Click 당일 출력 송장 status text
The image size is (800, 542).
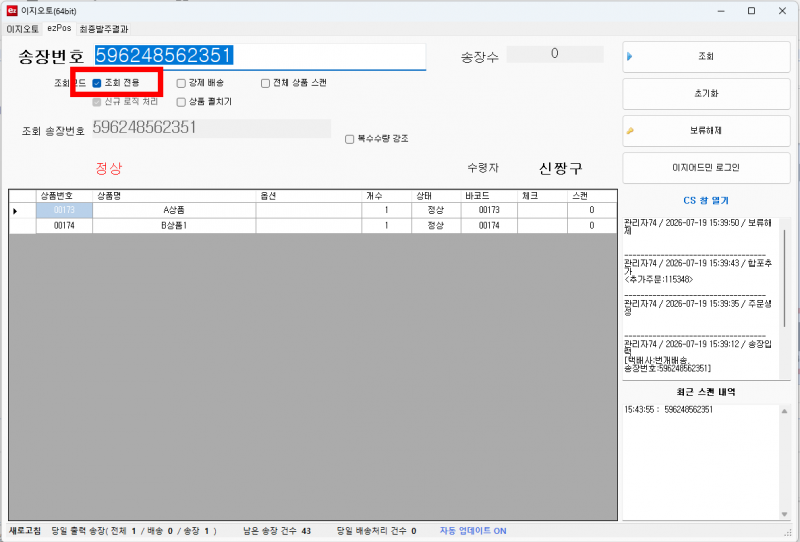pos(134,531)
